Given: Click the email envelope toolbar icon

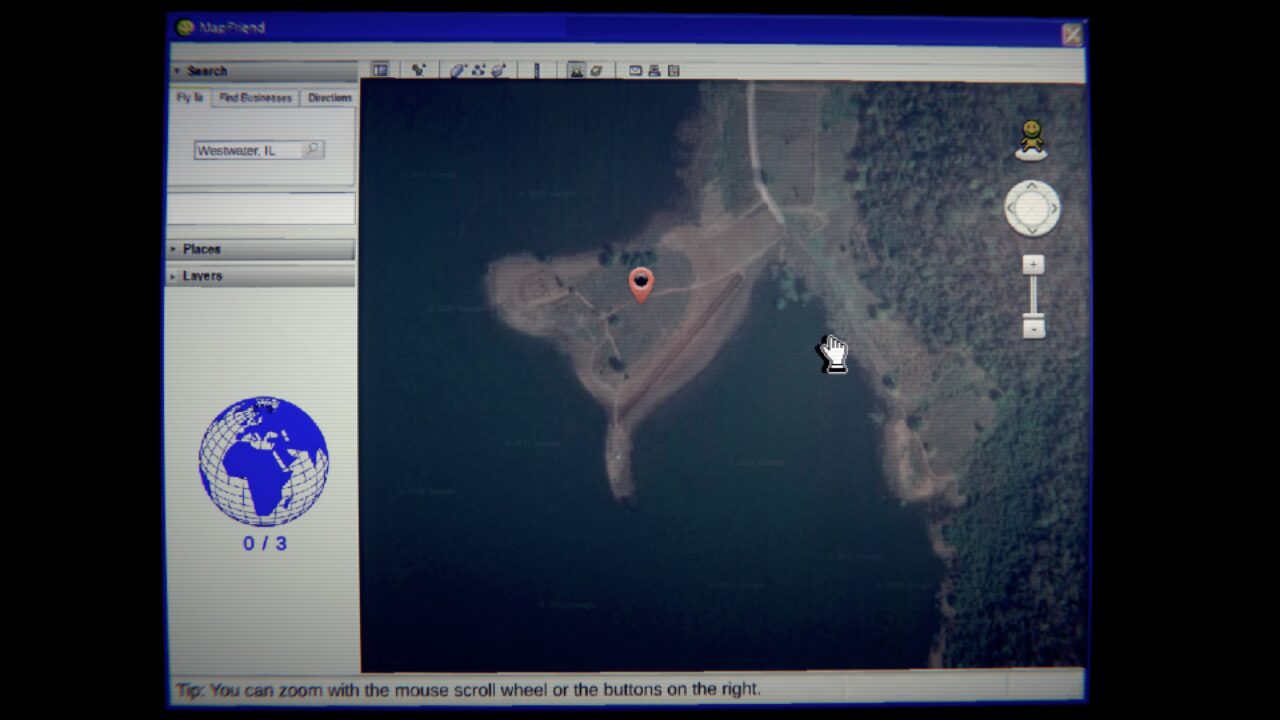Looking at the screenshot, I should 635,70.
